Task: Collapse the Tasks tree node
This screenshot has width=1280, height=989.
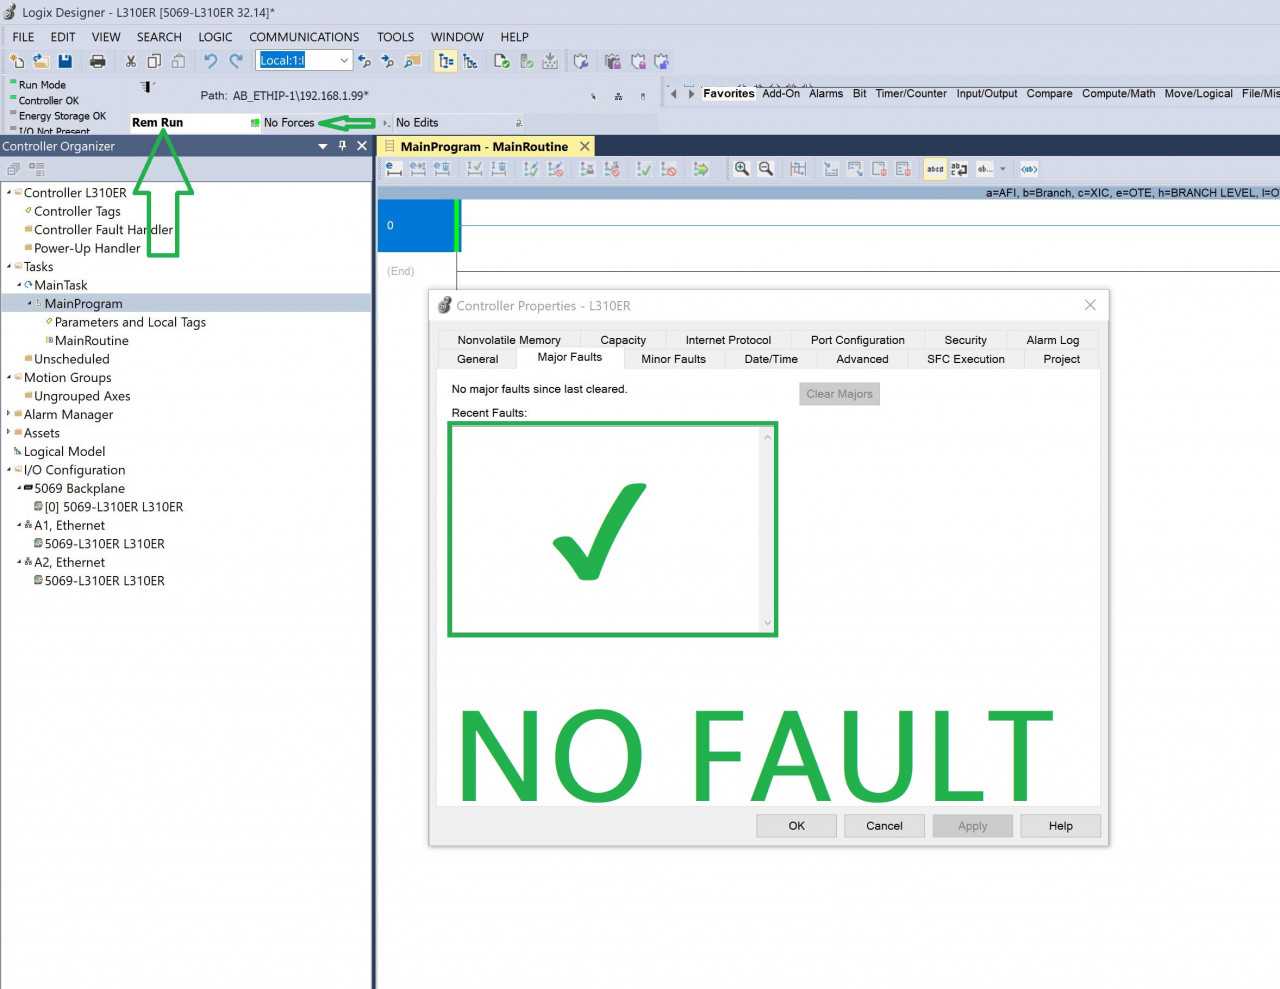Action: tap(9, 267)
